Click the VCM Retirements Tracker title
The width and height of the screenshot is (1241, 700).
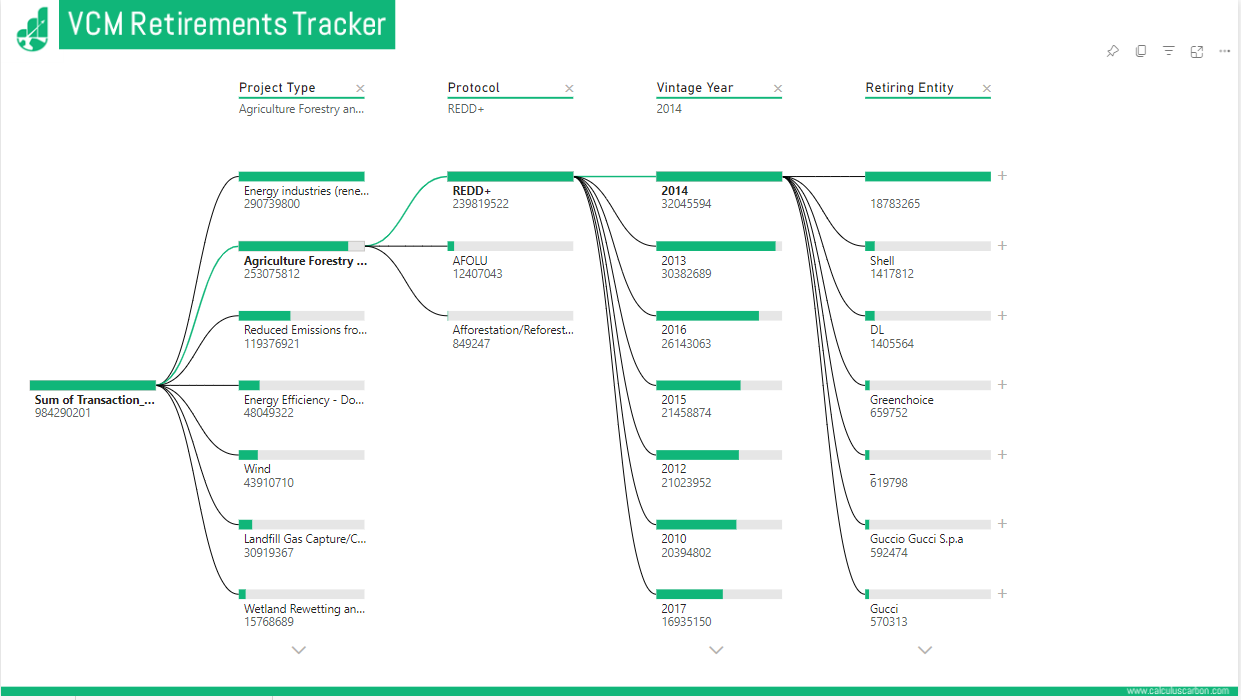[x=228, y=25]
